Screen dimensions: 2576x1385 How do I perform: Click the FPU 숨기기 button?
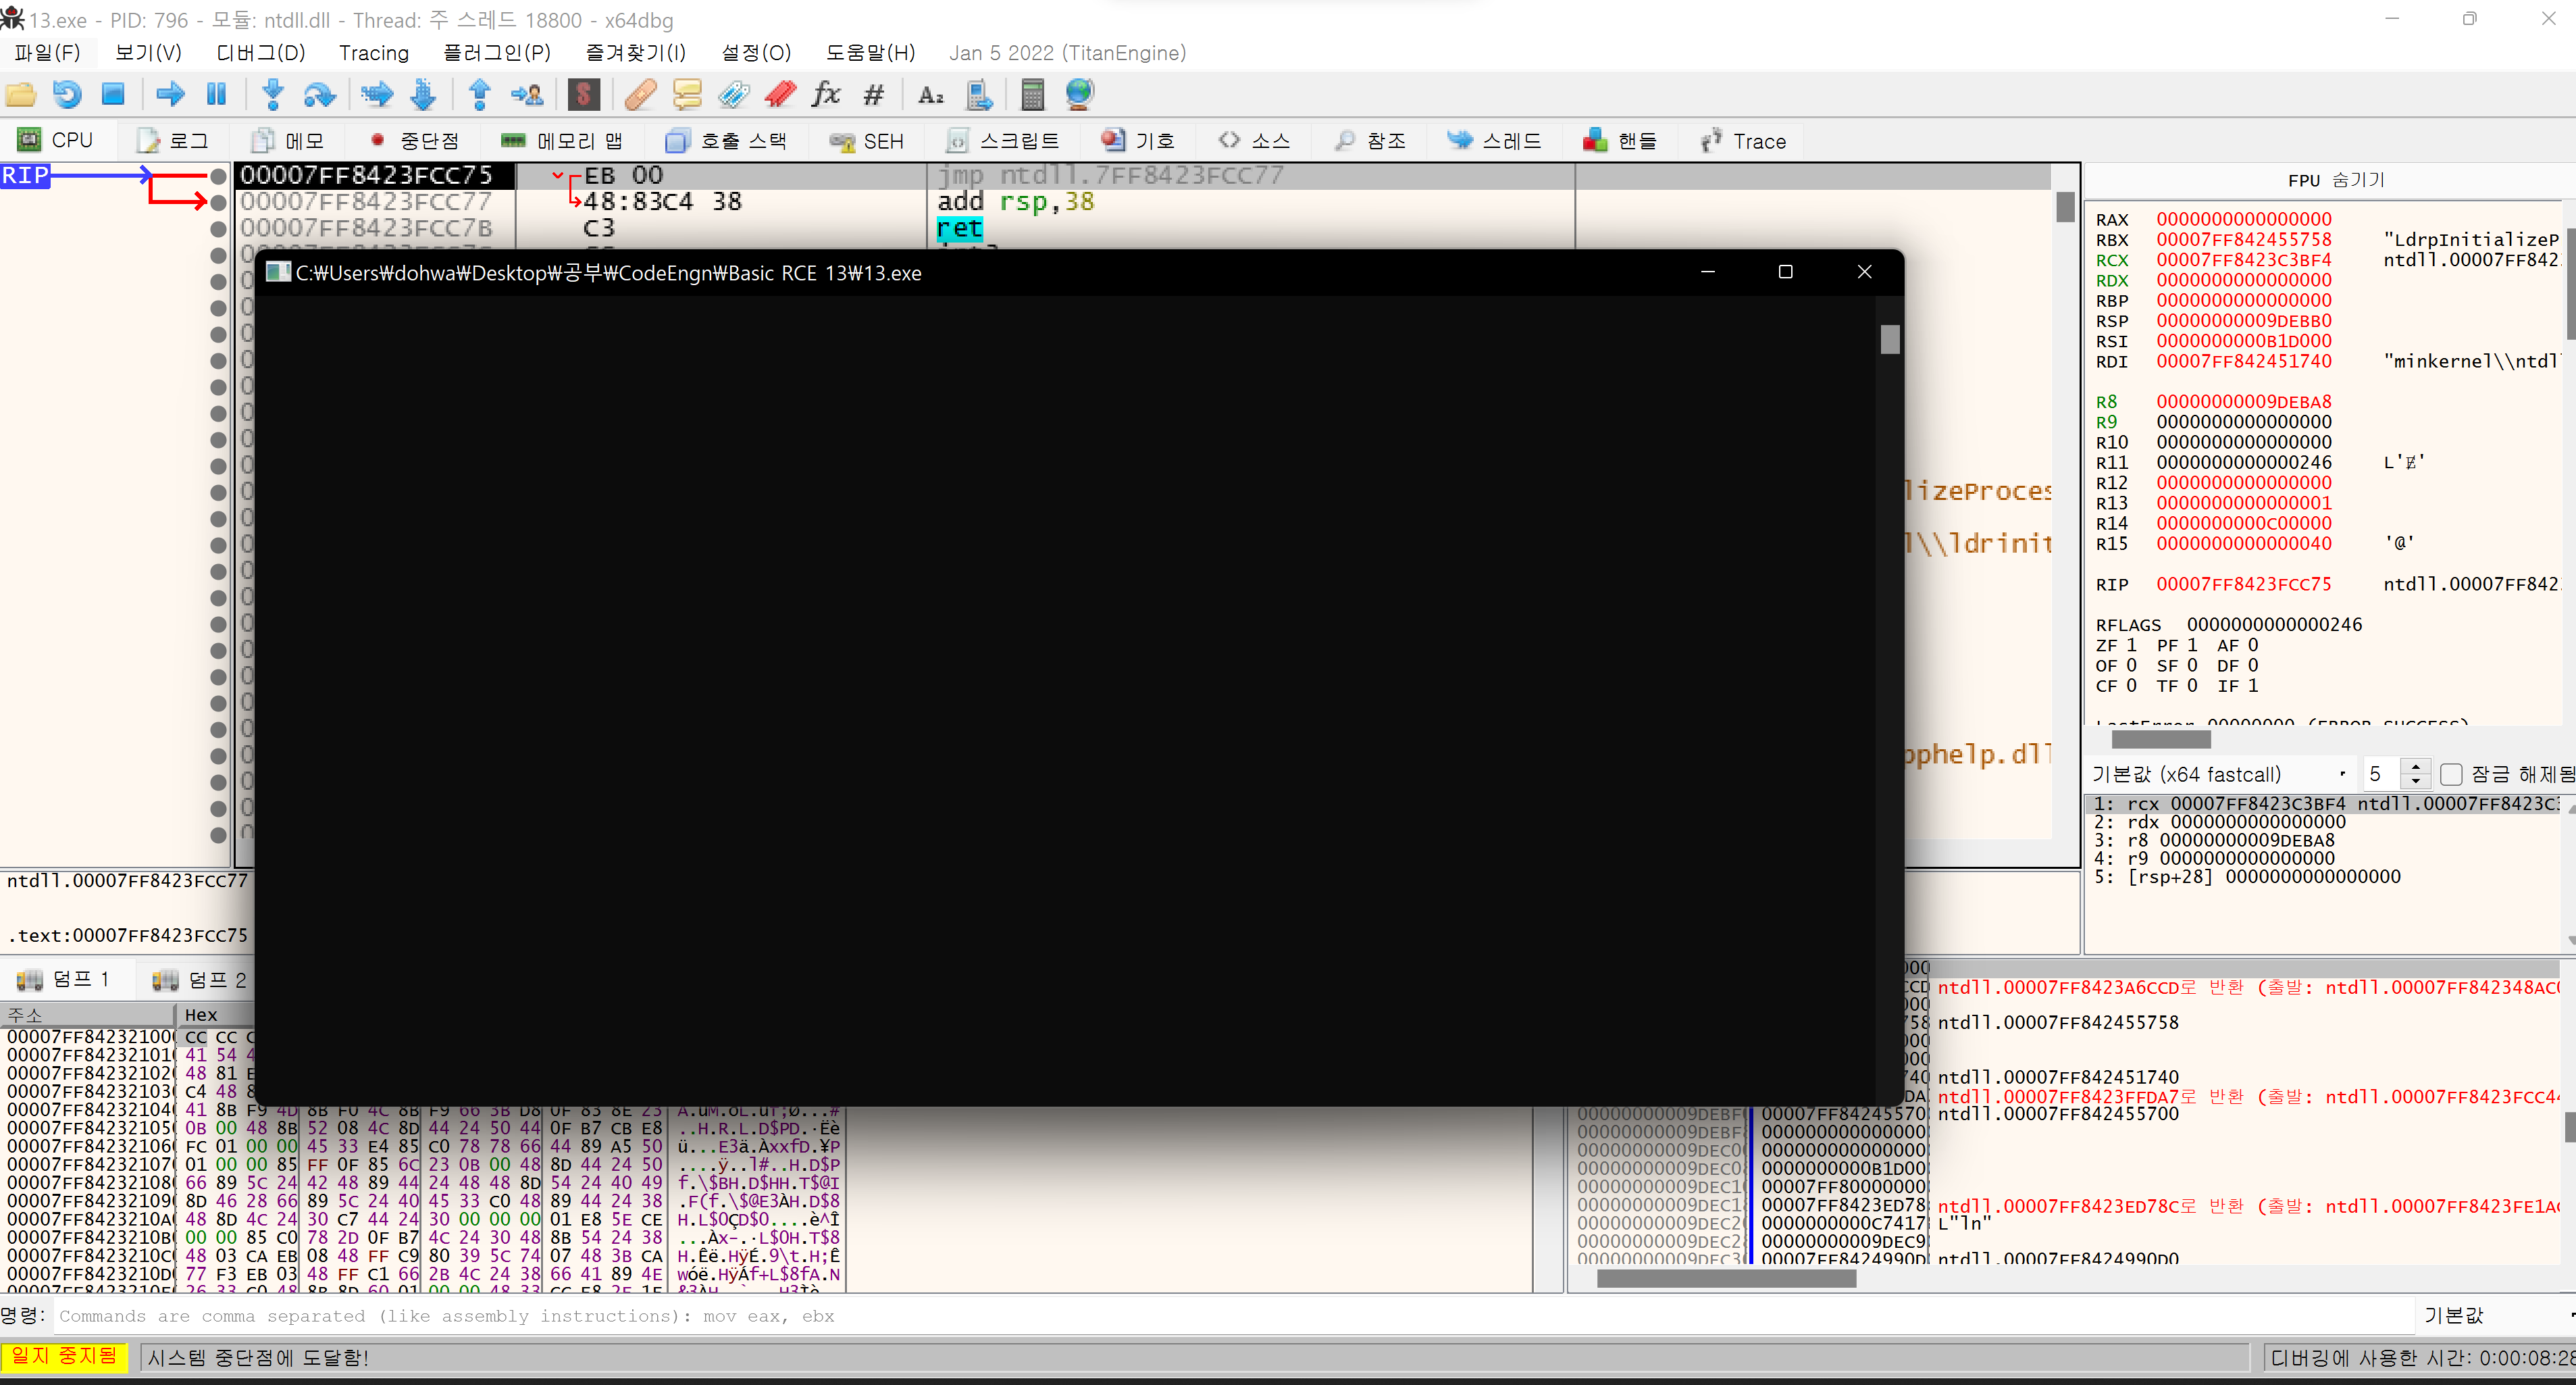tap(2335, 180)
